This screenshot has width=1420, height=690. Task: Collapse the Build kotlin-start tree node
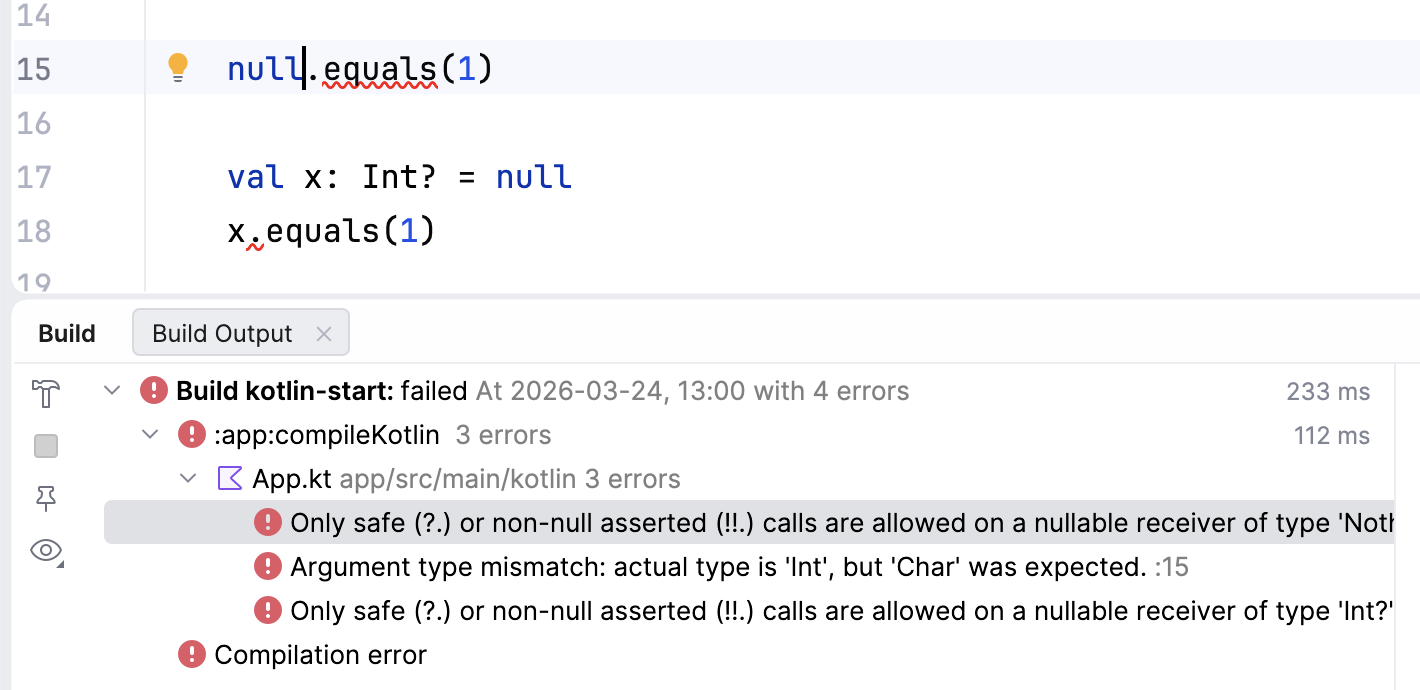tap(112, 390)
